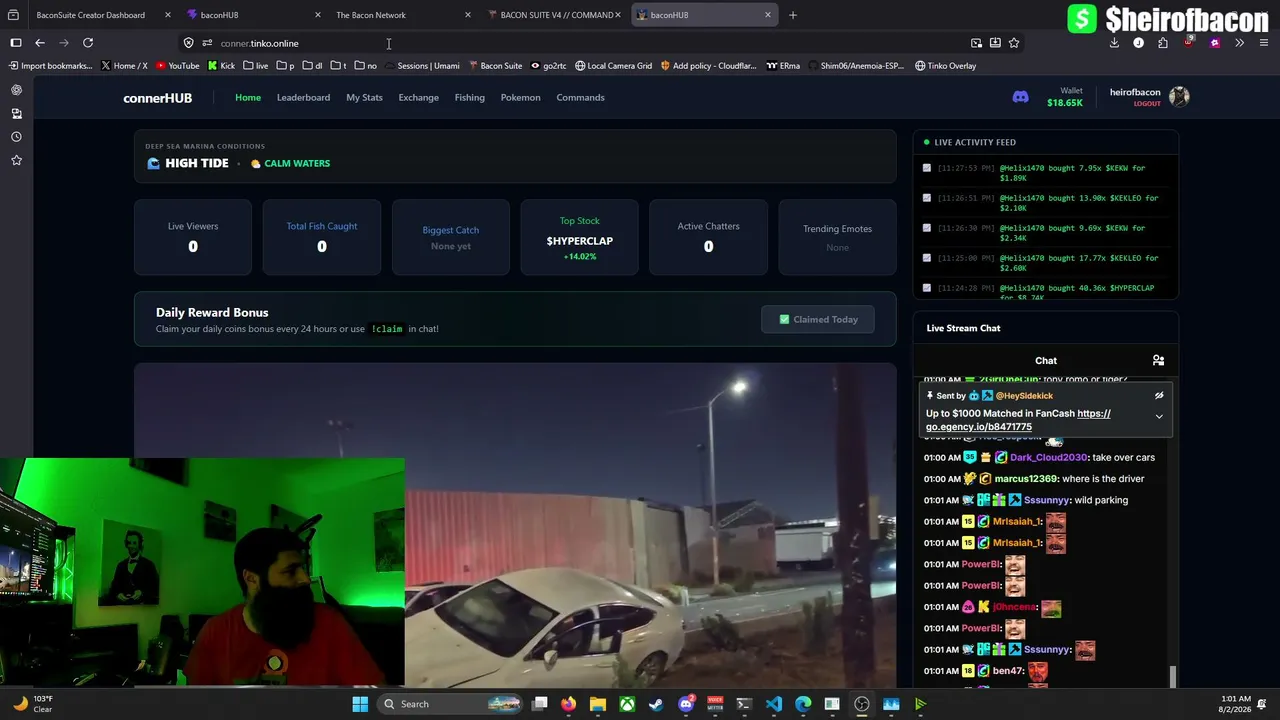Open the 'no' bookmarks folder
This screenshot has width=1280, height=720.
(x=366, y=66)
